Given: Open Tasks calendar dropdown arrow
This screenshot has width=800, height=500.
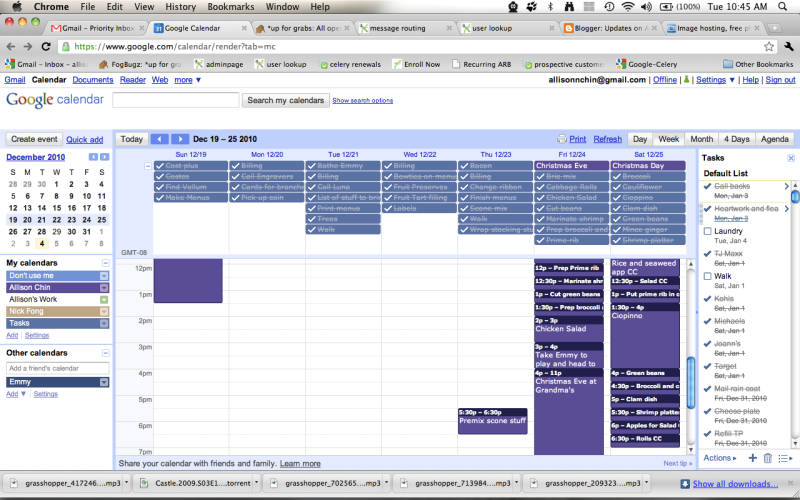Looking at the screenshot, I should tap(104, 323).
